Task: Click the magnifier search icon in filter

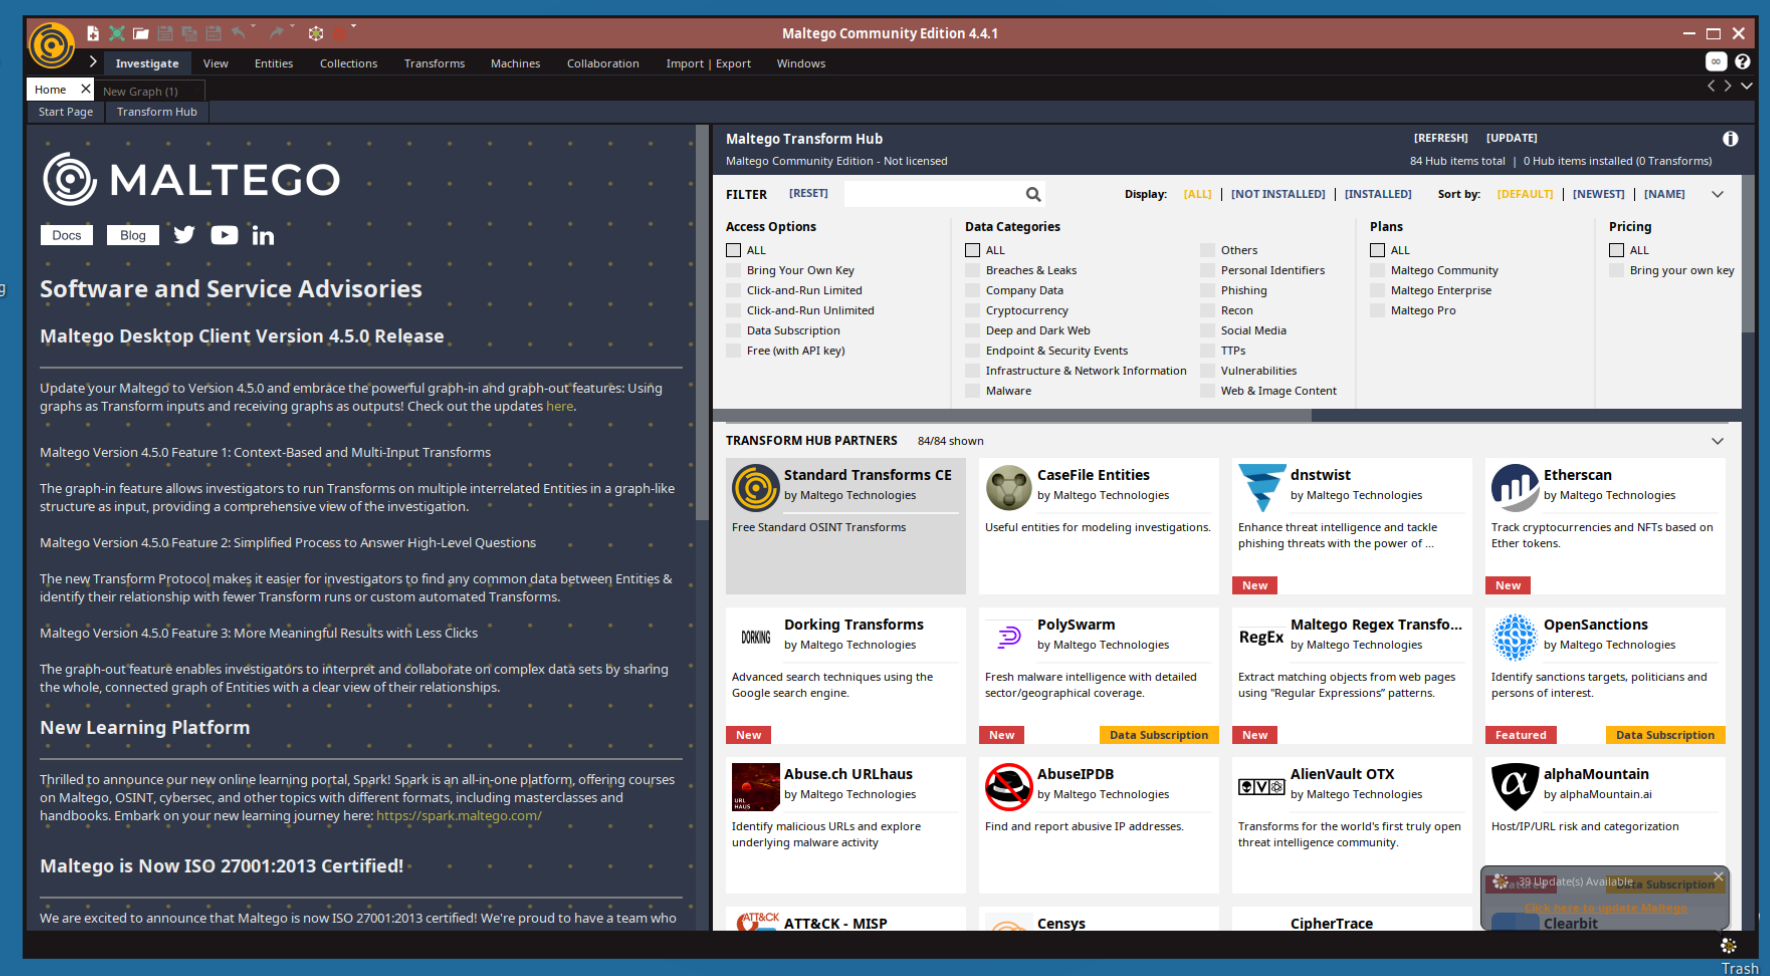Action: pos(1033,194)
